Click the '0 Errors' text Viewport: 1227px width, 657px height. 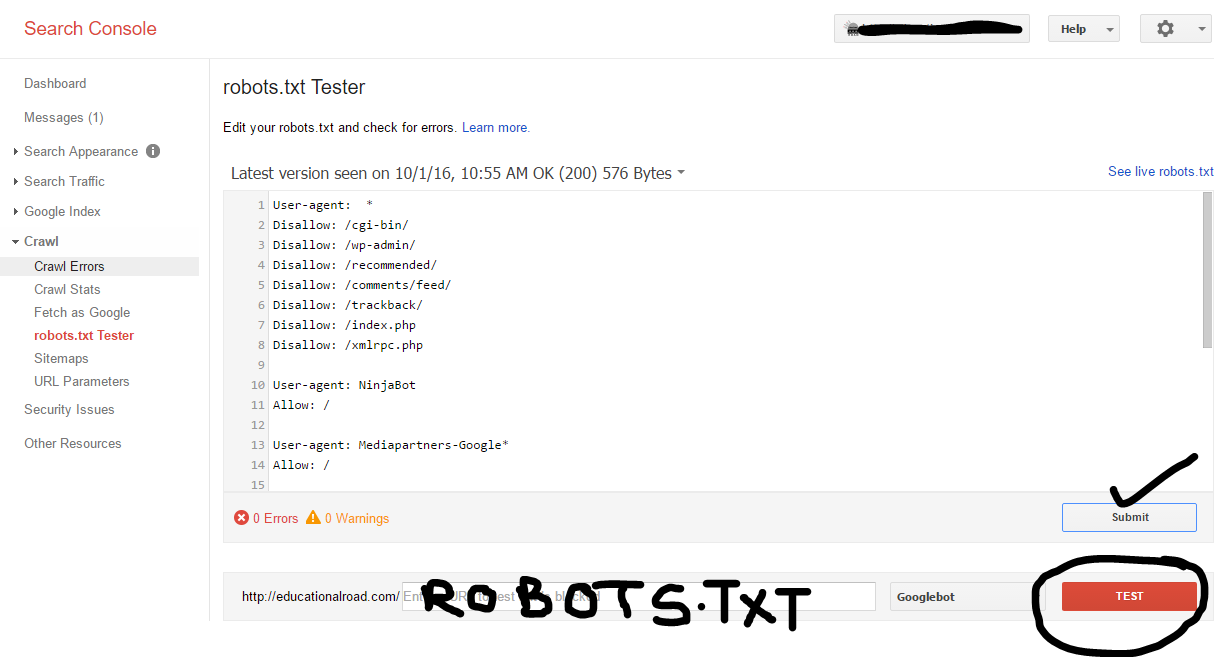point(275,519)
